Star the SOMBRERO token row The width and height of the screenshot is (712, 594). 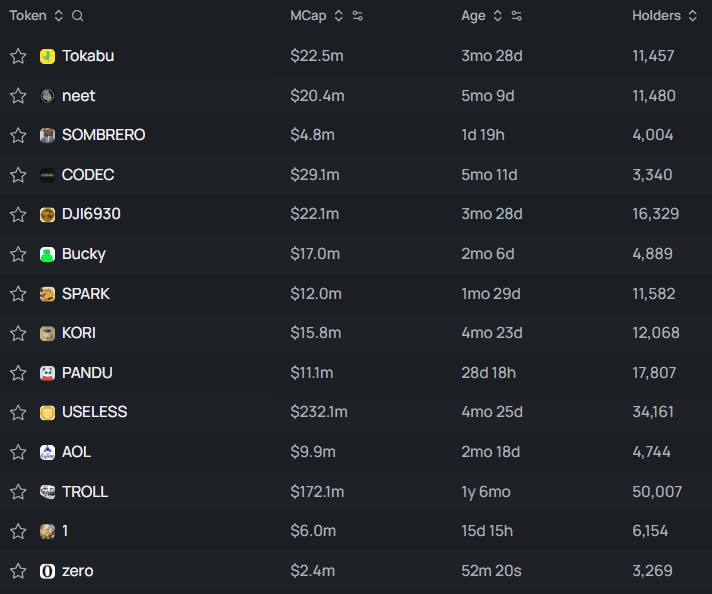pos(18,135)
